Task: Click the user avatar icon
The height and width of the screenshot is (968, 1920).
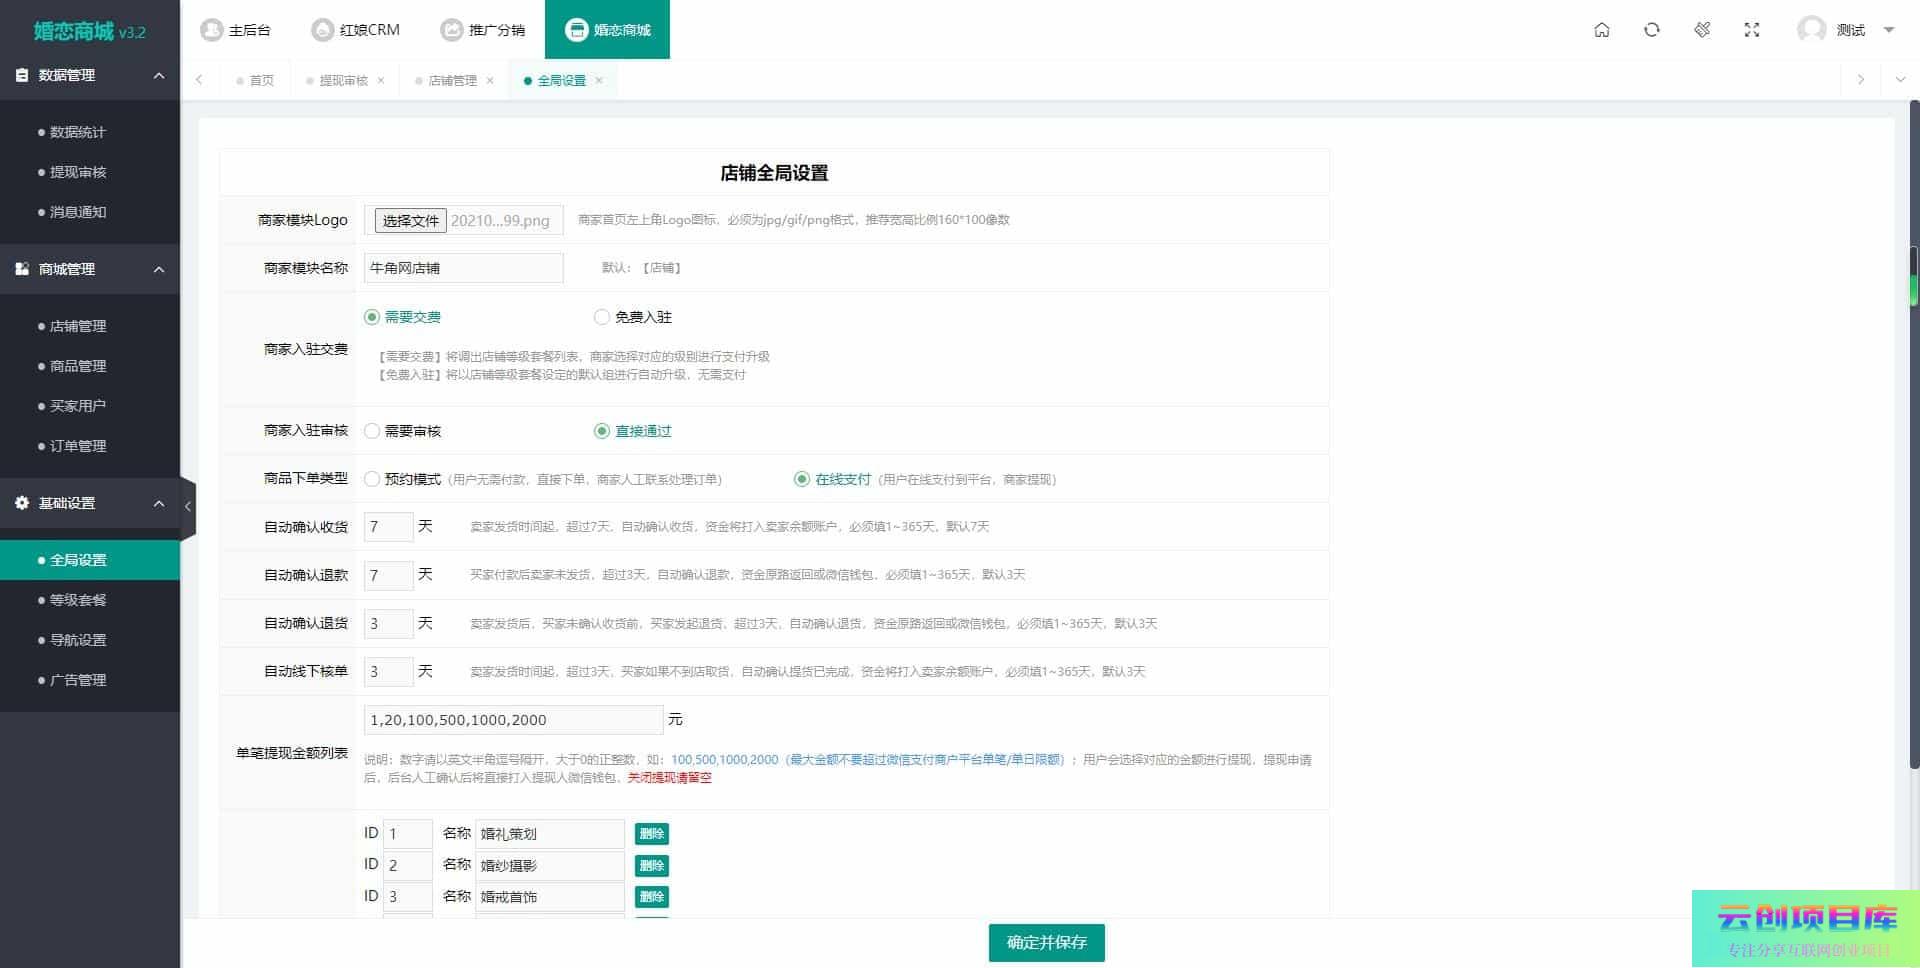Action: (1811, 30)
